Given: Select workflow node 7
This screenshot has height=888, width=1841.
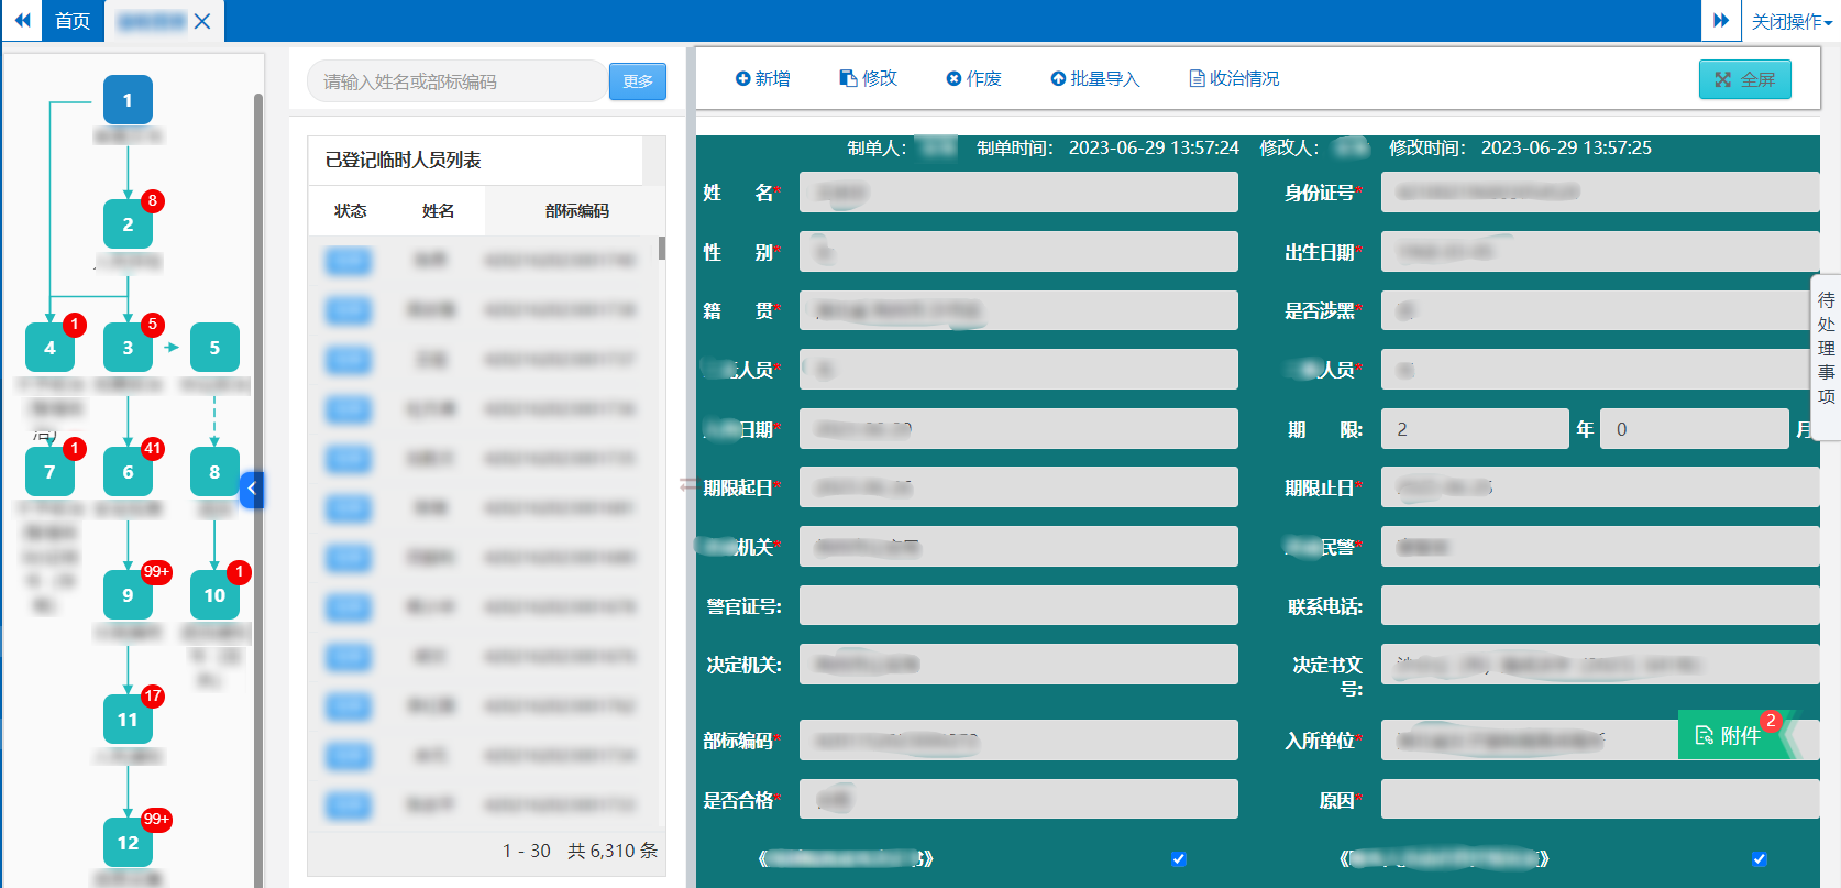Looking at the screenshot, I should click(50, 472).
